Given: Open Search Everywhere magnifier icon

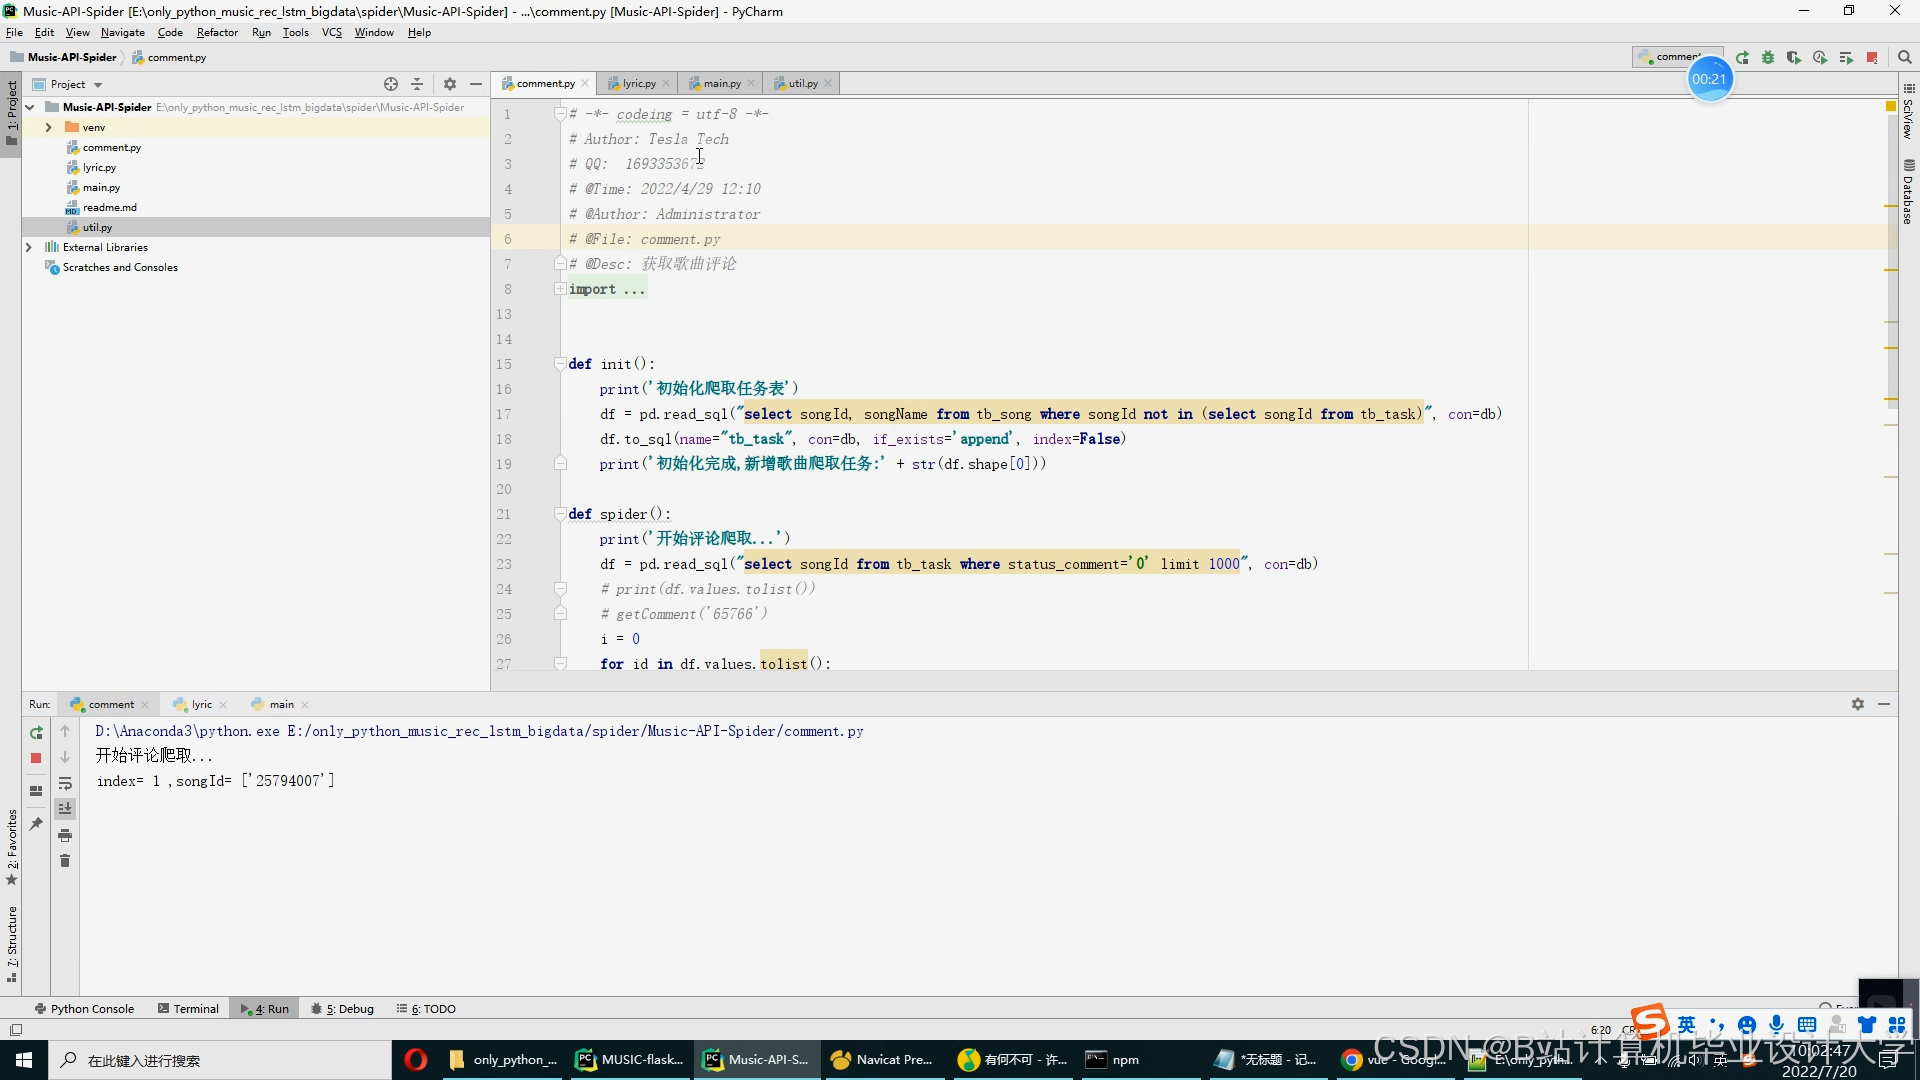Looking at the screenshot, I should 1905,58.
